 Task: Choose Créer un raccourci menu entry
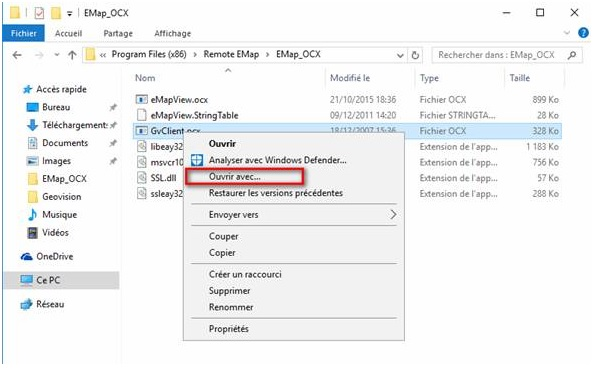[x=245, y=274]
